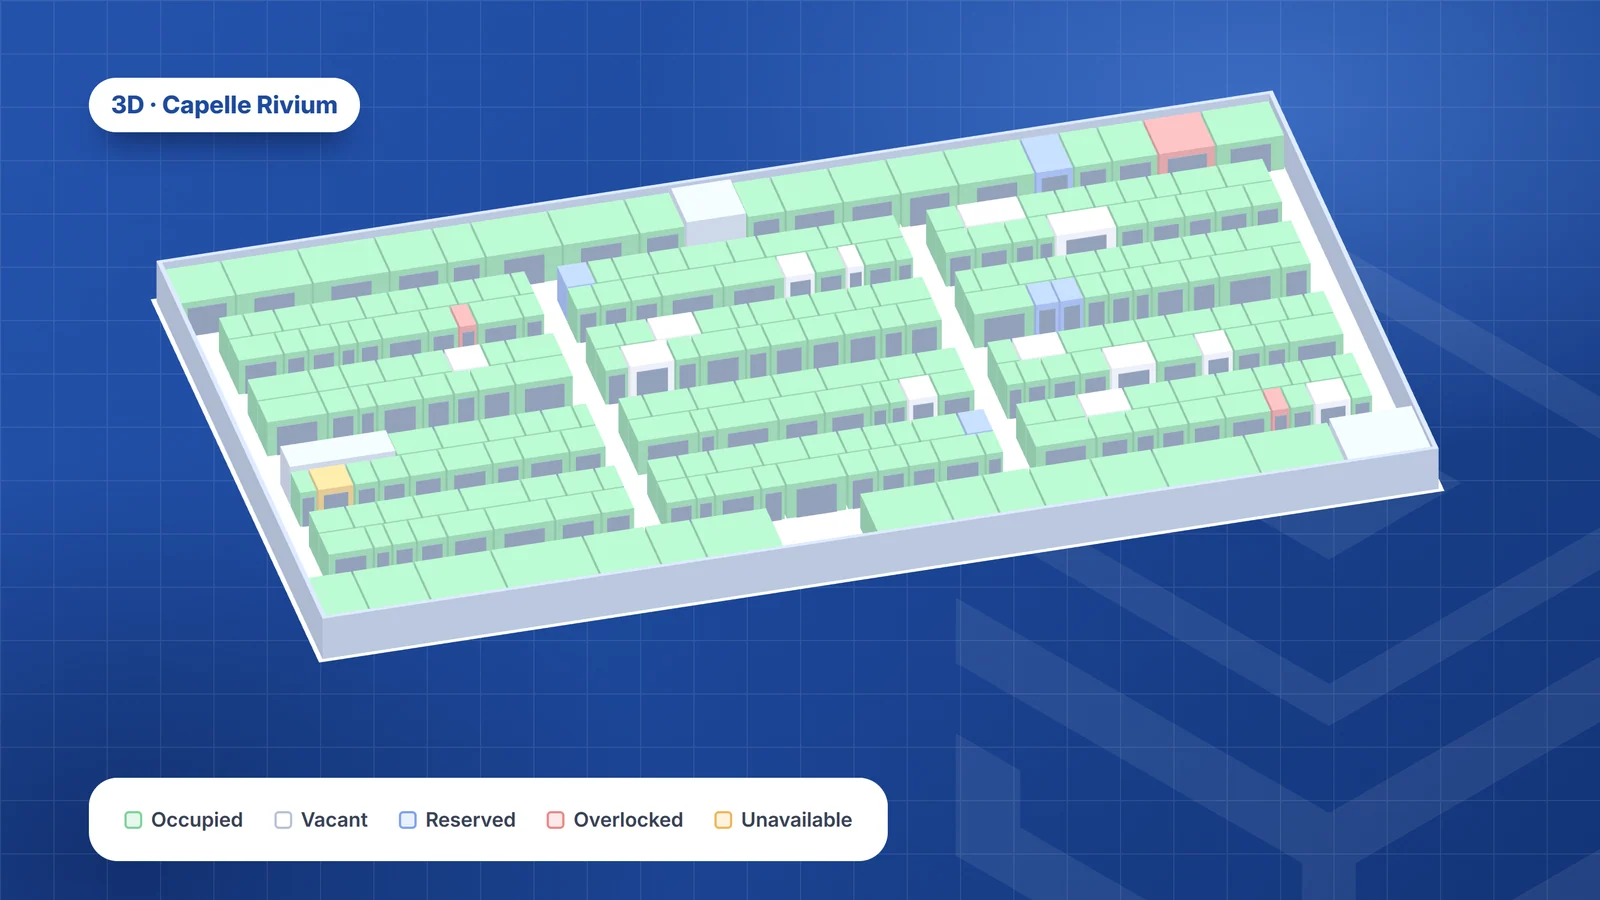Click the 'Reserved' legend text
The height and width of the screenshot is (900, 1600).
point(470,820)
